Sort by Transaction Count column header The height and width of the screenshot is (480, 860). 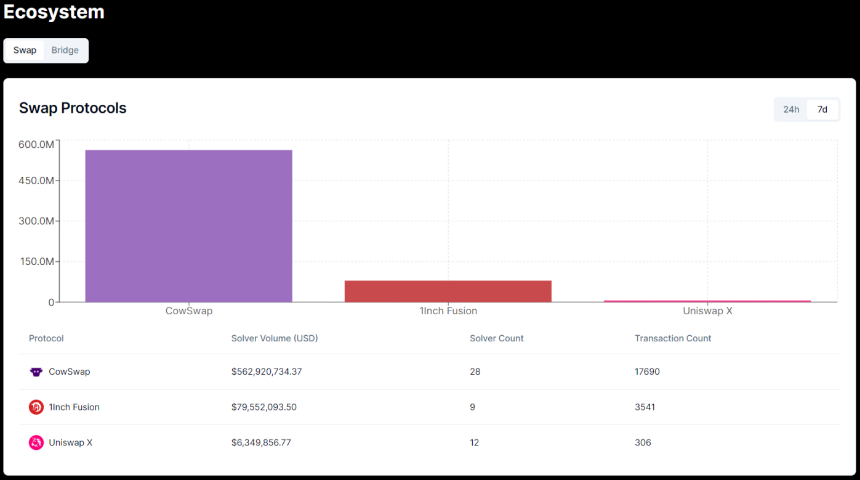click(x=673, y=338)
